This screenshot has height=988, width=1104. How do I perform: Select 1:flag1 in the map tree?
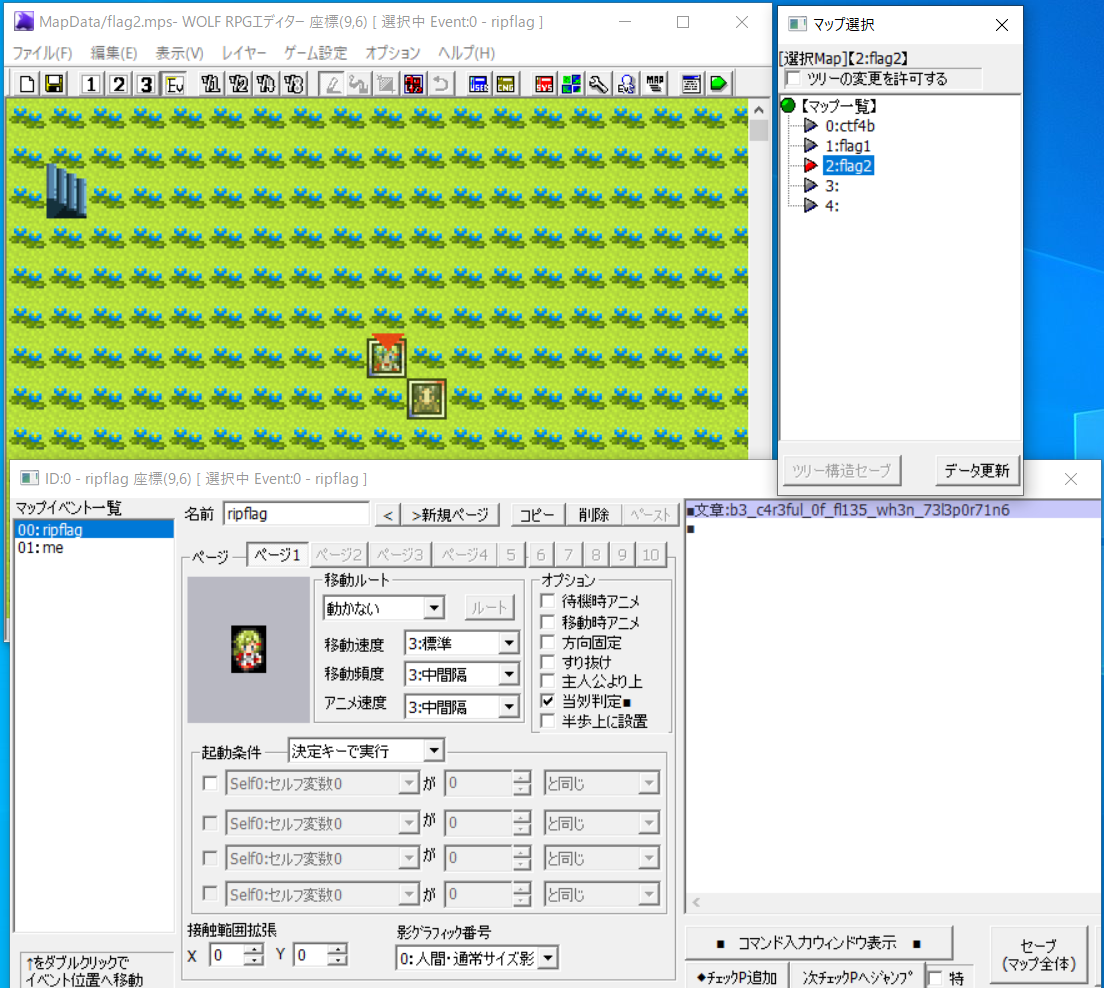847,146
